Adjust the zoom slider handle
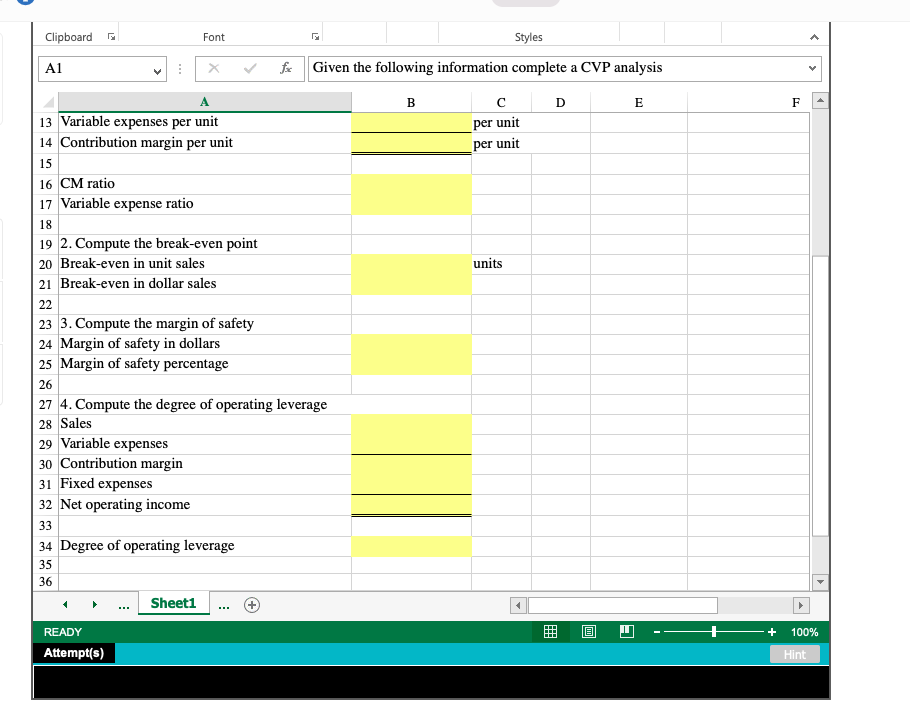The width and height of the screenshot is (910, 728). [712, 631]
